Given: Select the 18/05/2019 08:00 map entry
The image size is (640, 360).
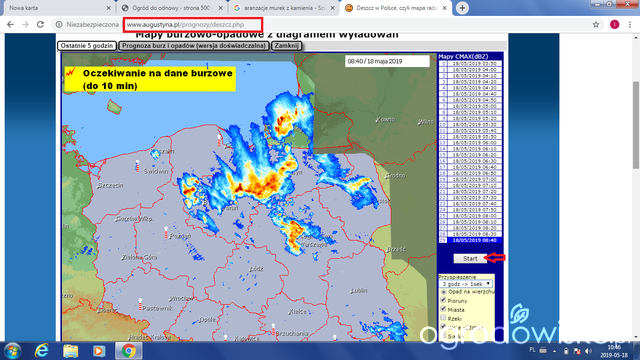Looking at the screenshot, I should 470,216.
